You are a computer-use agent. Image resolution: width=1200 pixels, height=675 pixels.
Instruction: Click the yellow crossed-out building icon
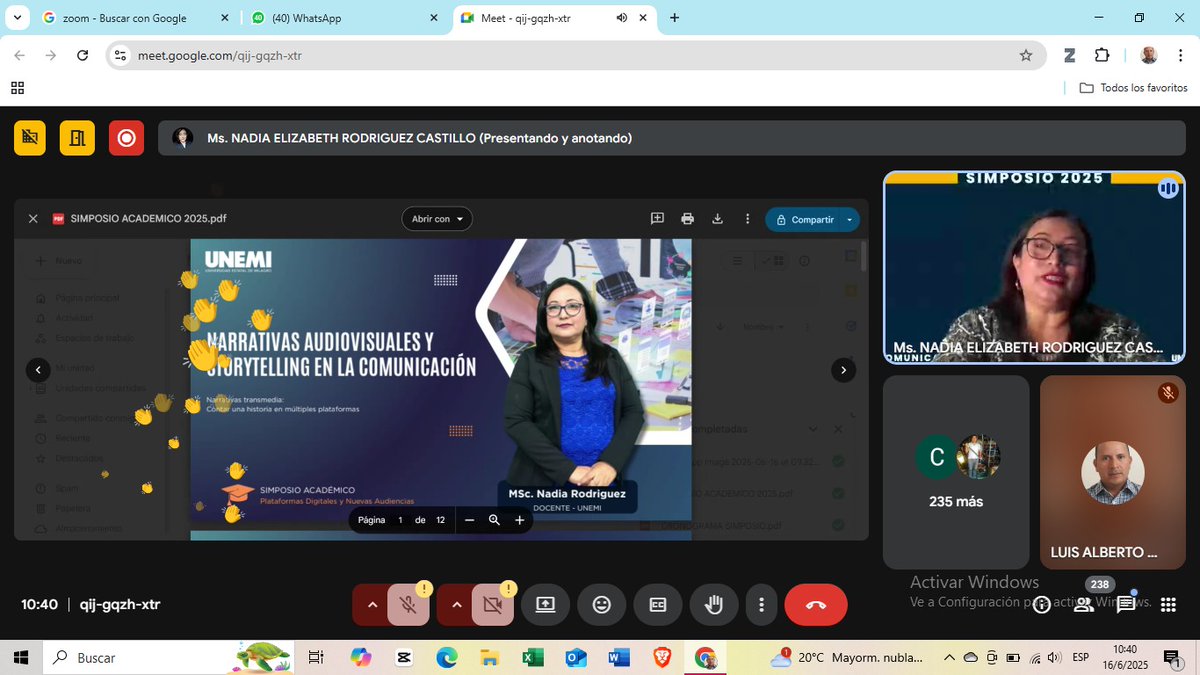(x=30, y=138)
